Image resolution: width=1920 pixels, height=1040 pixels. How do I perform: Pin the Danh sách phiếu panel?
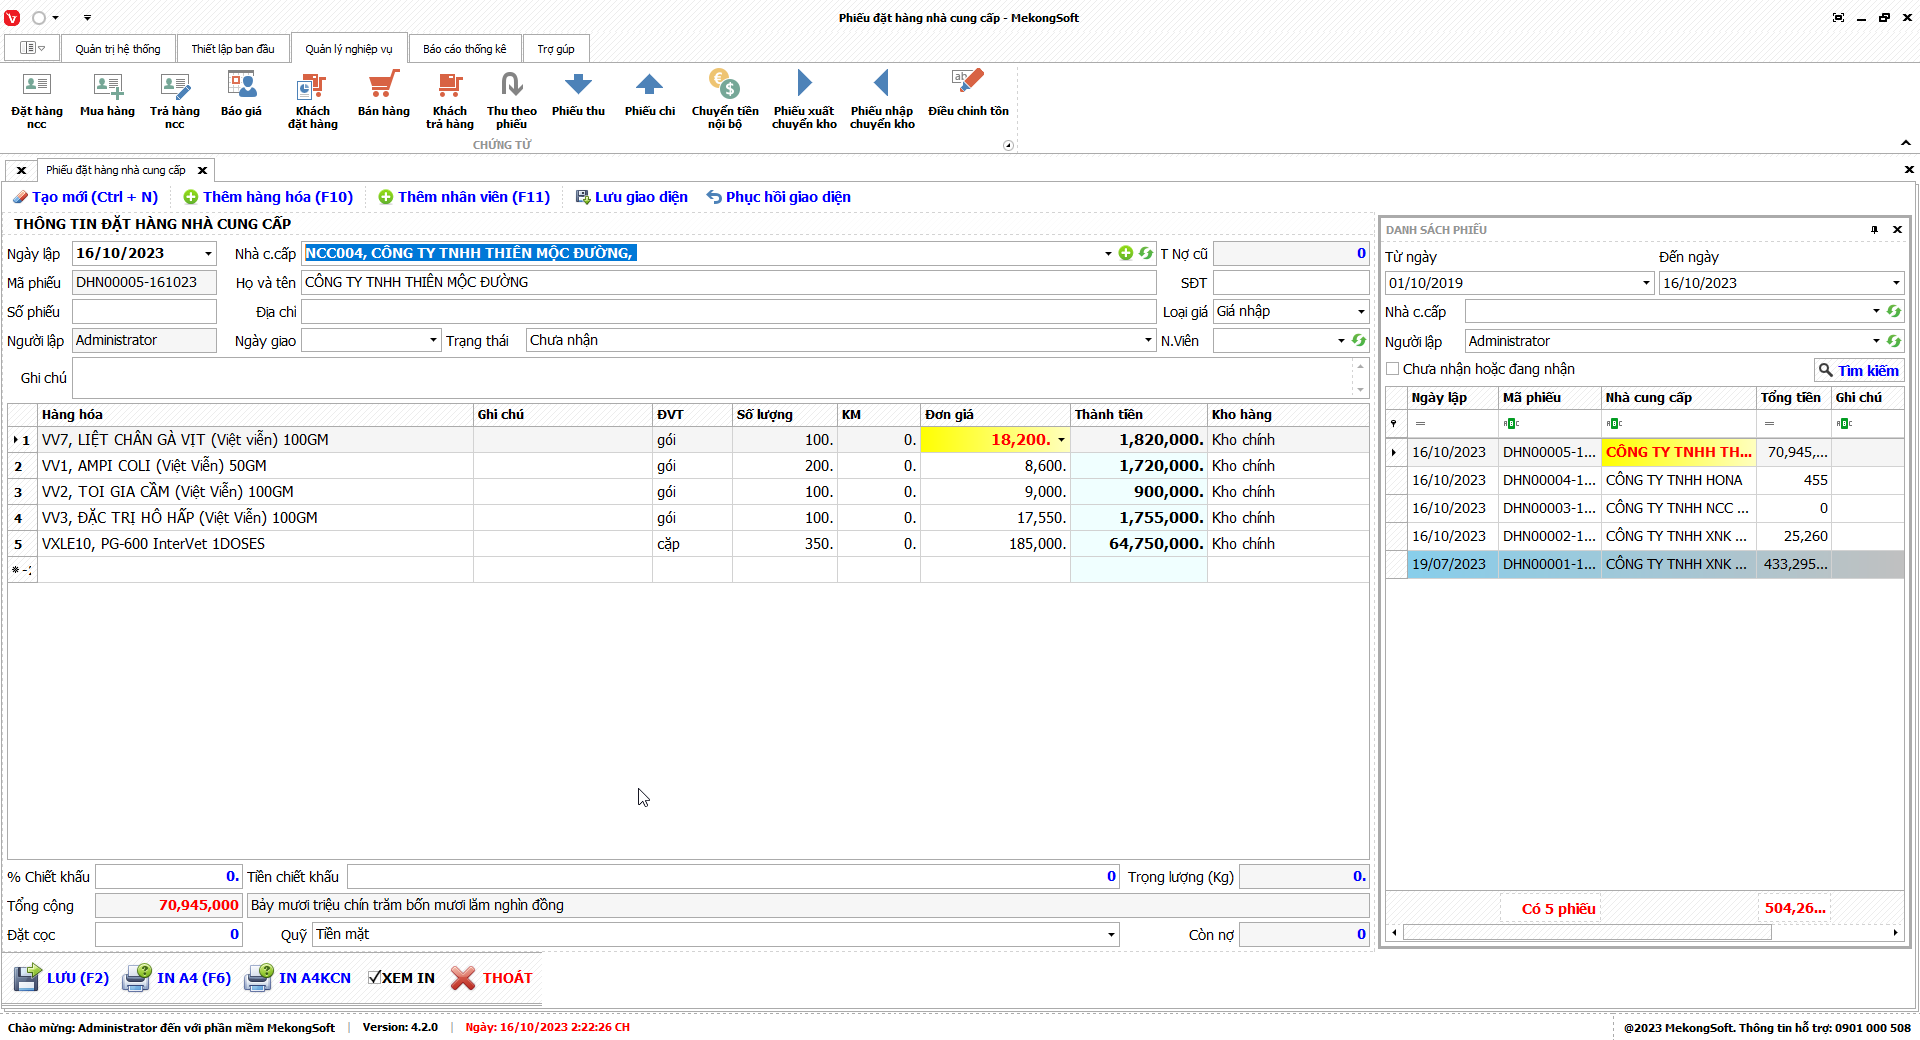[1874, 230]
